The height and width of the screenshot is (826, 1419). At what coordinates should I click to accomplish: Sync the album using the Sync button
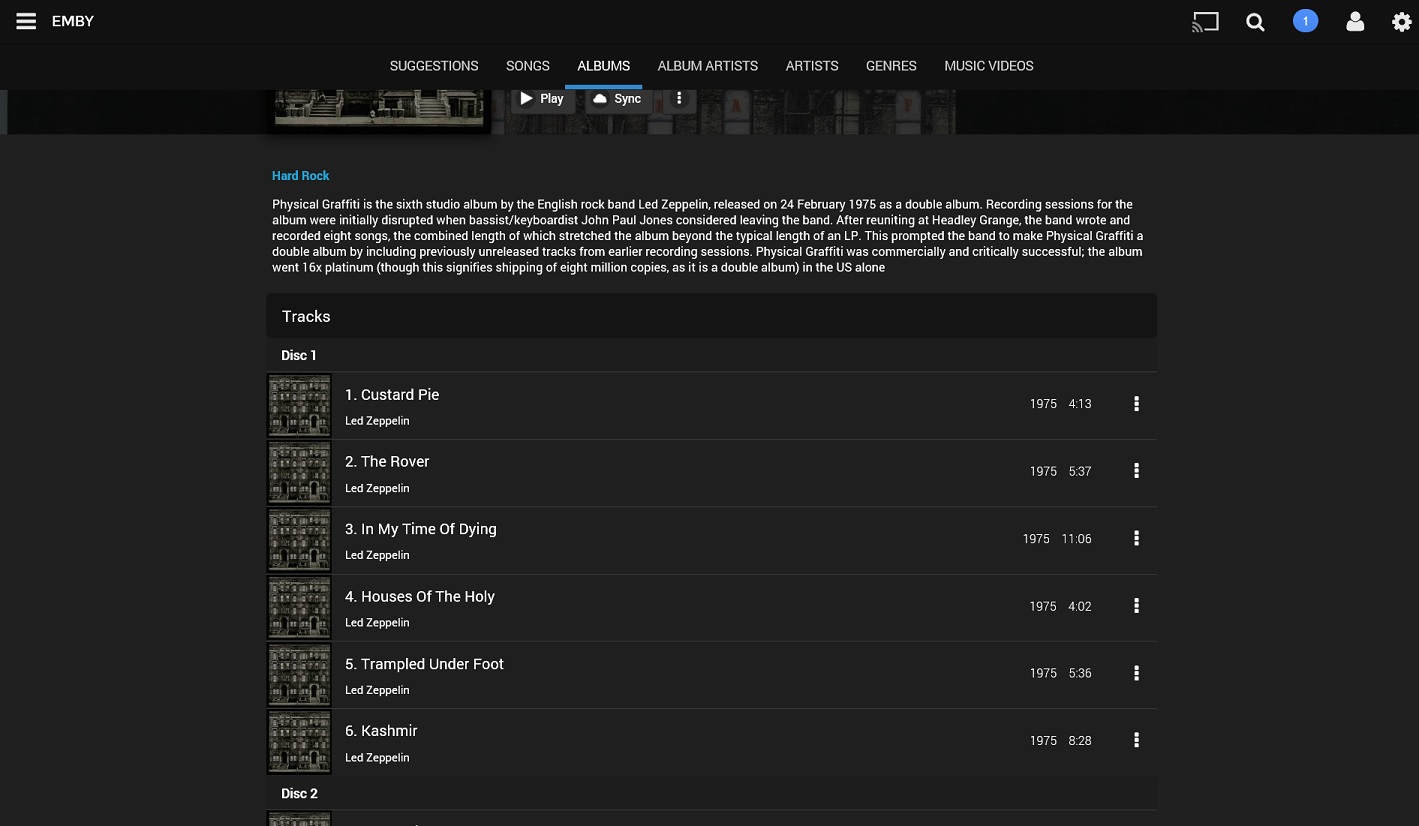pos(617,98)
